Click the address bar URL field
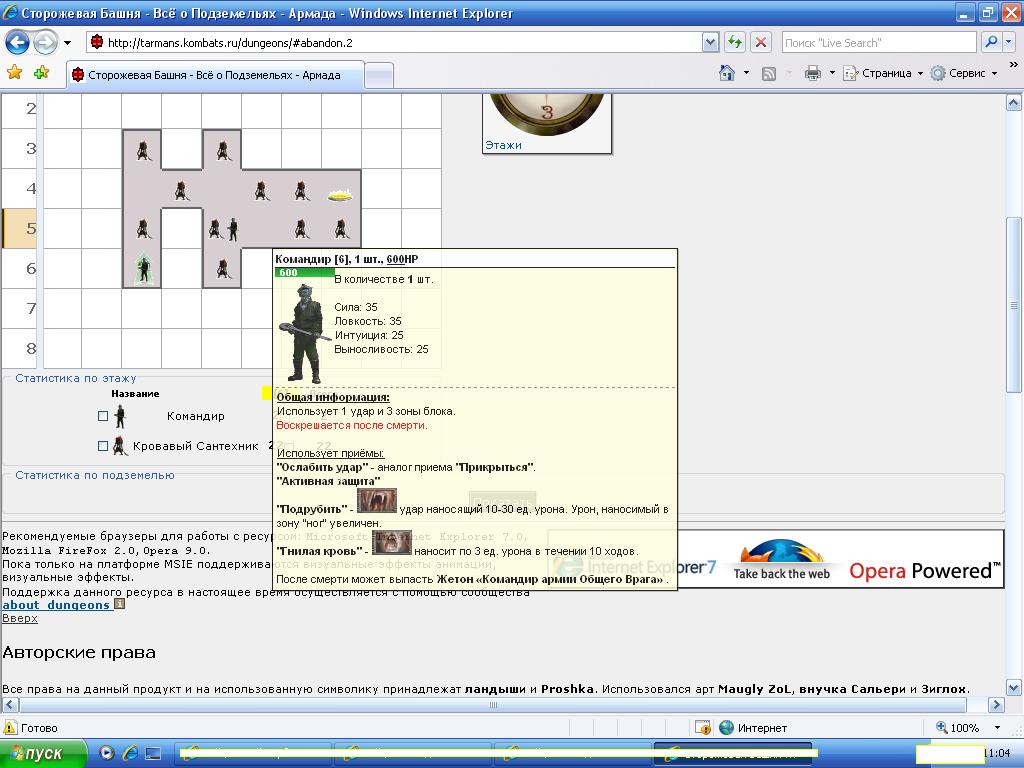Screen dimensions: 1024x768 [394, 43]
